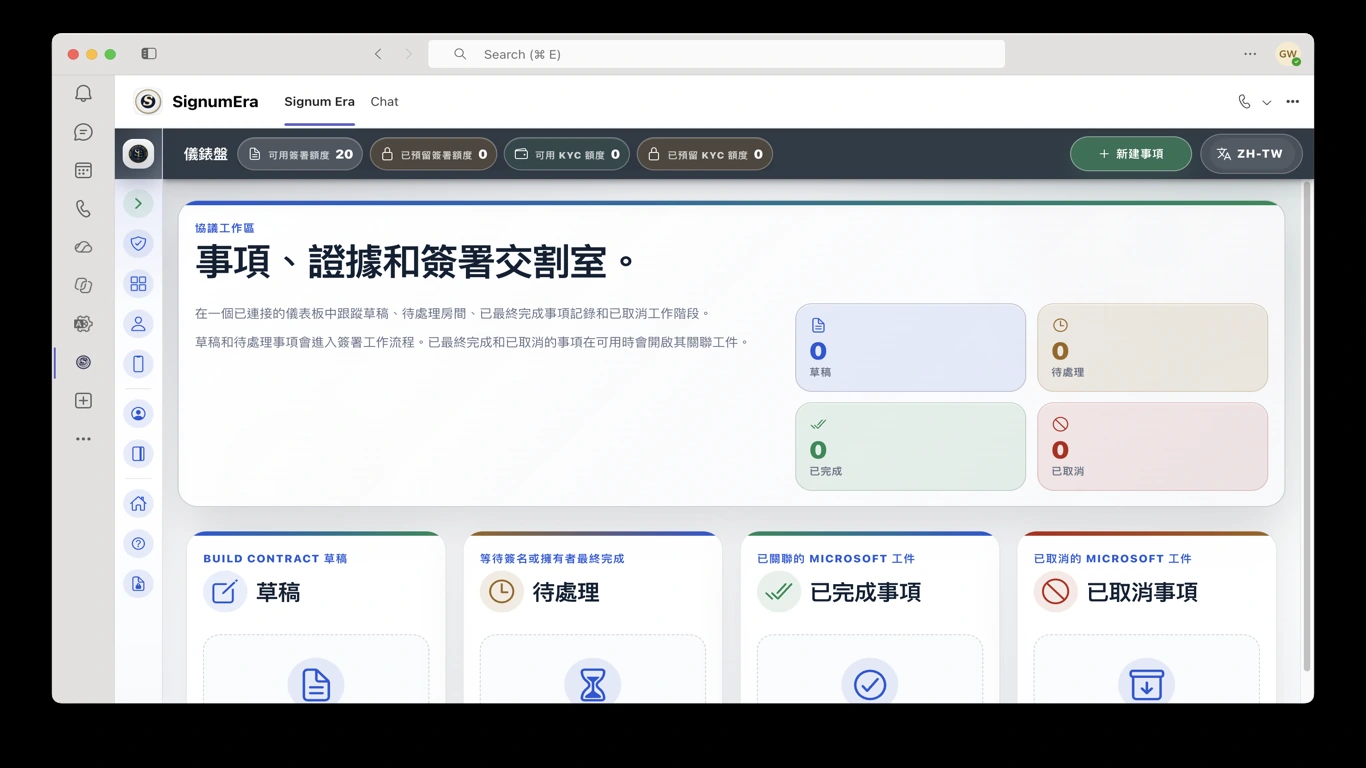The image size is (1366, 768).
Task: Open the 待處理 count stat card
Action: [x=1152, y=347]
